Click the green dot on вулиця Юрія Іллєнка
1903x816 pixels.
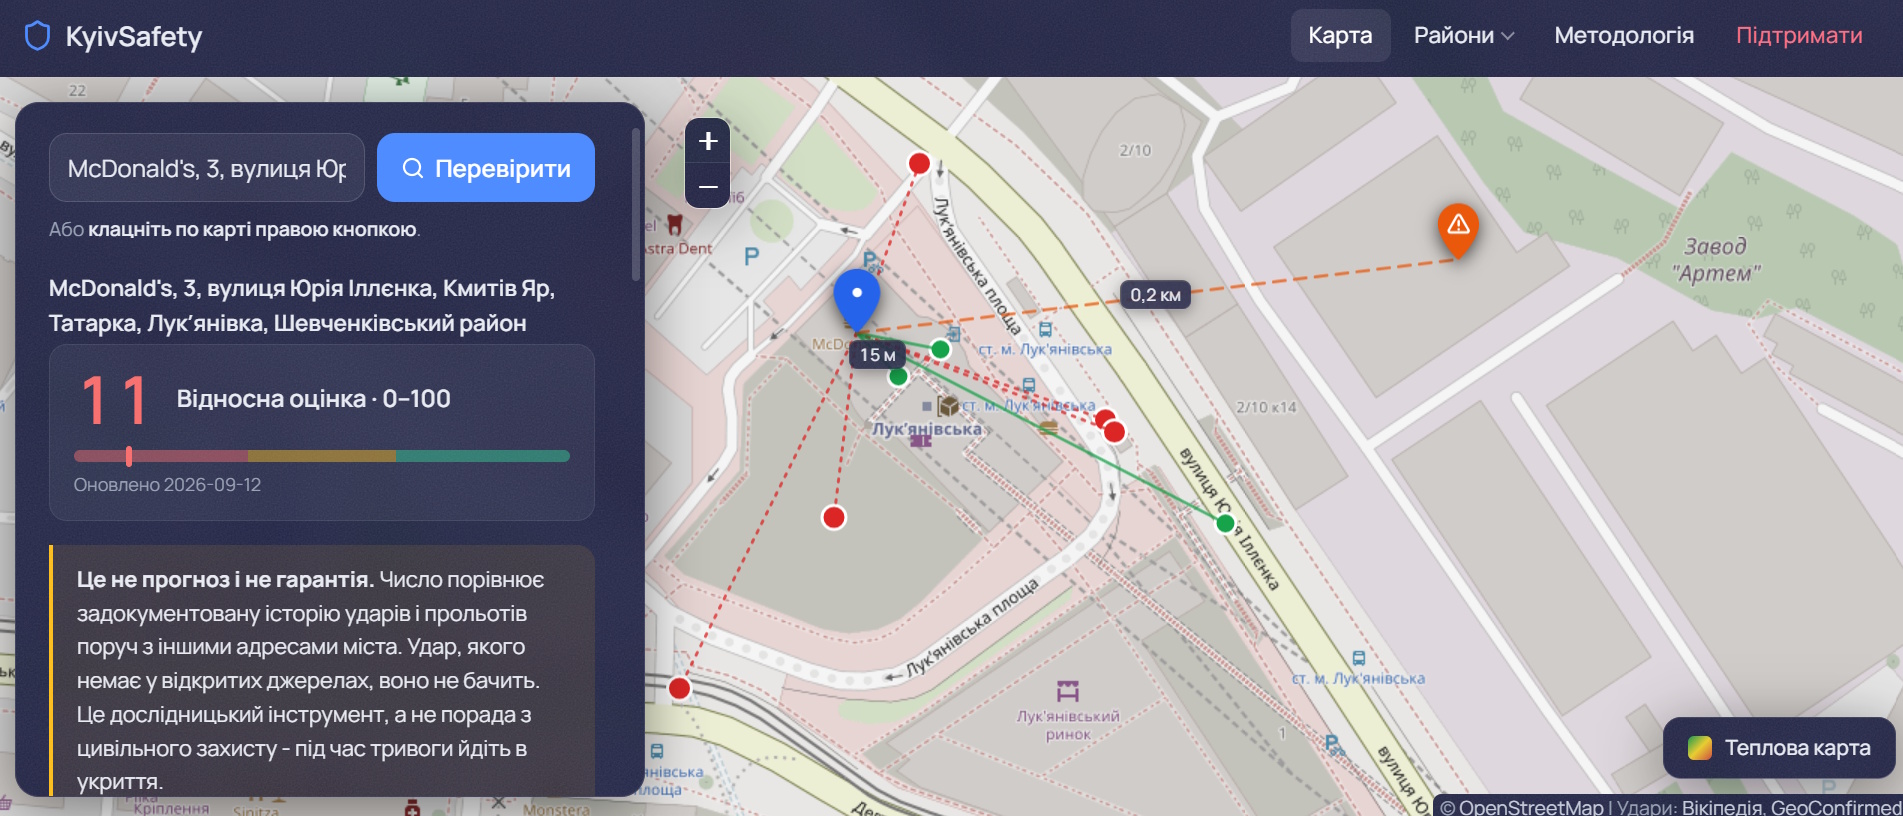pos(1225,523)
